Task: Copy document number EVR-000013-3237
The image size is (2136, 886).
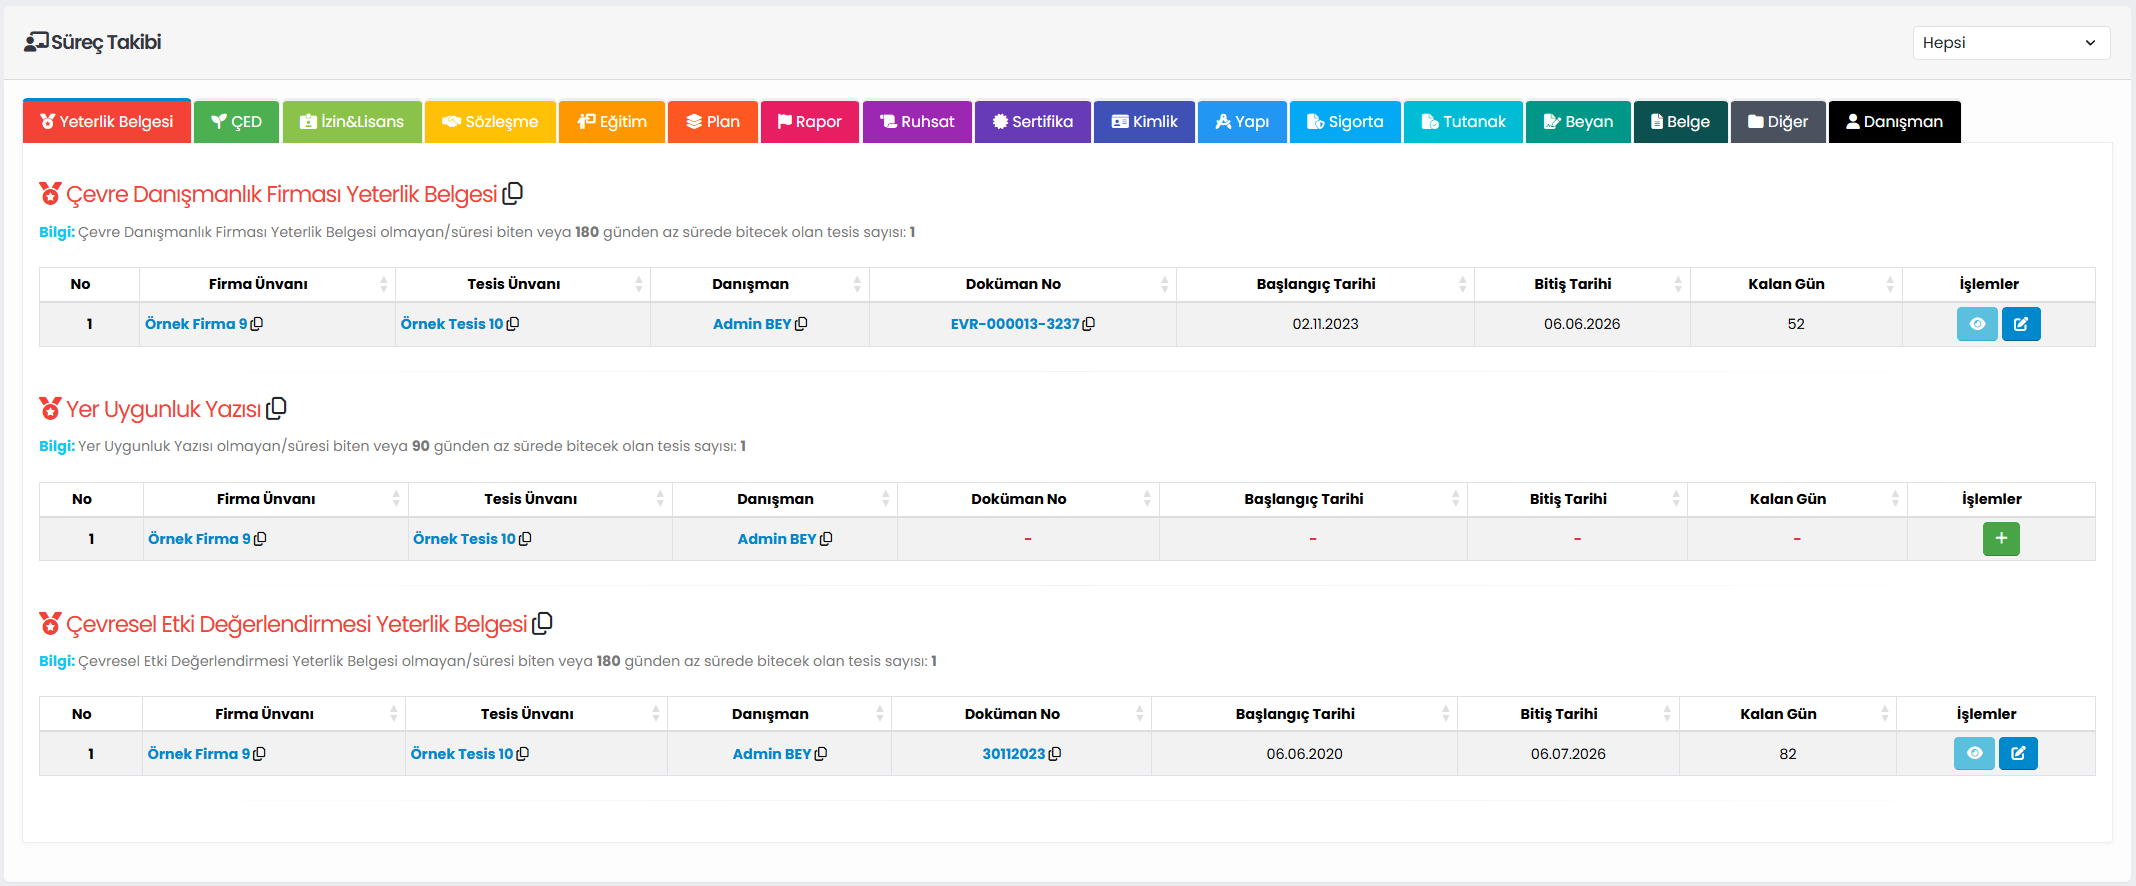Action: (1089, 324)
